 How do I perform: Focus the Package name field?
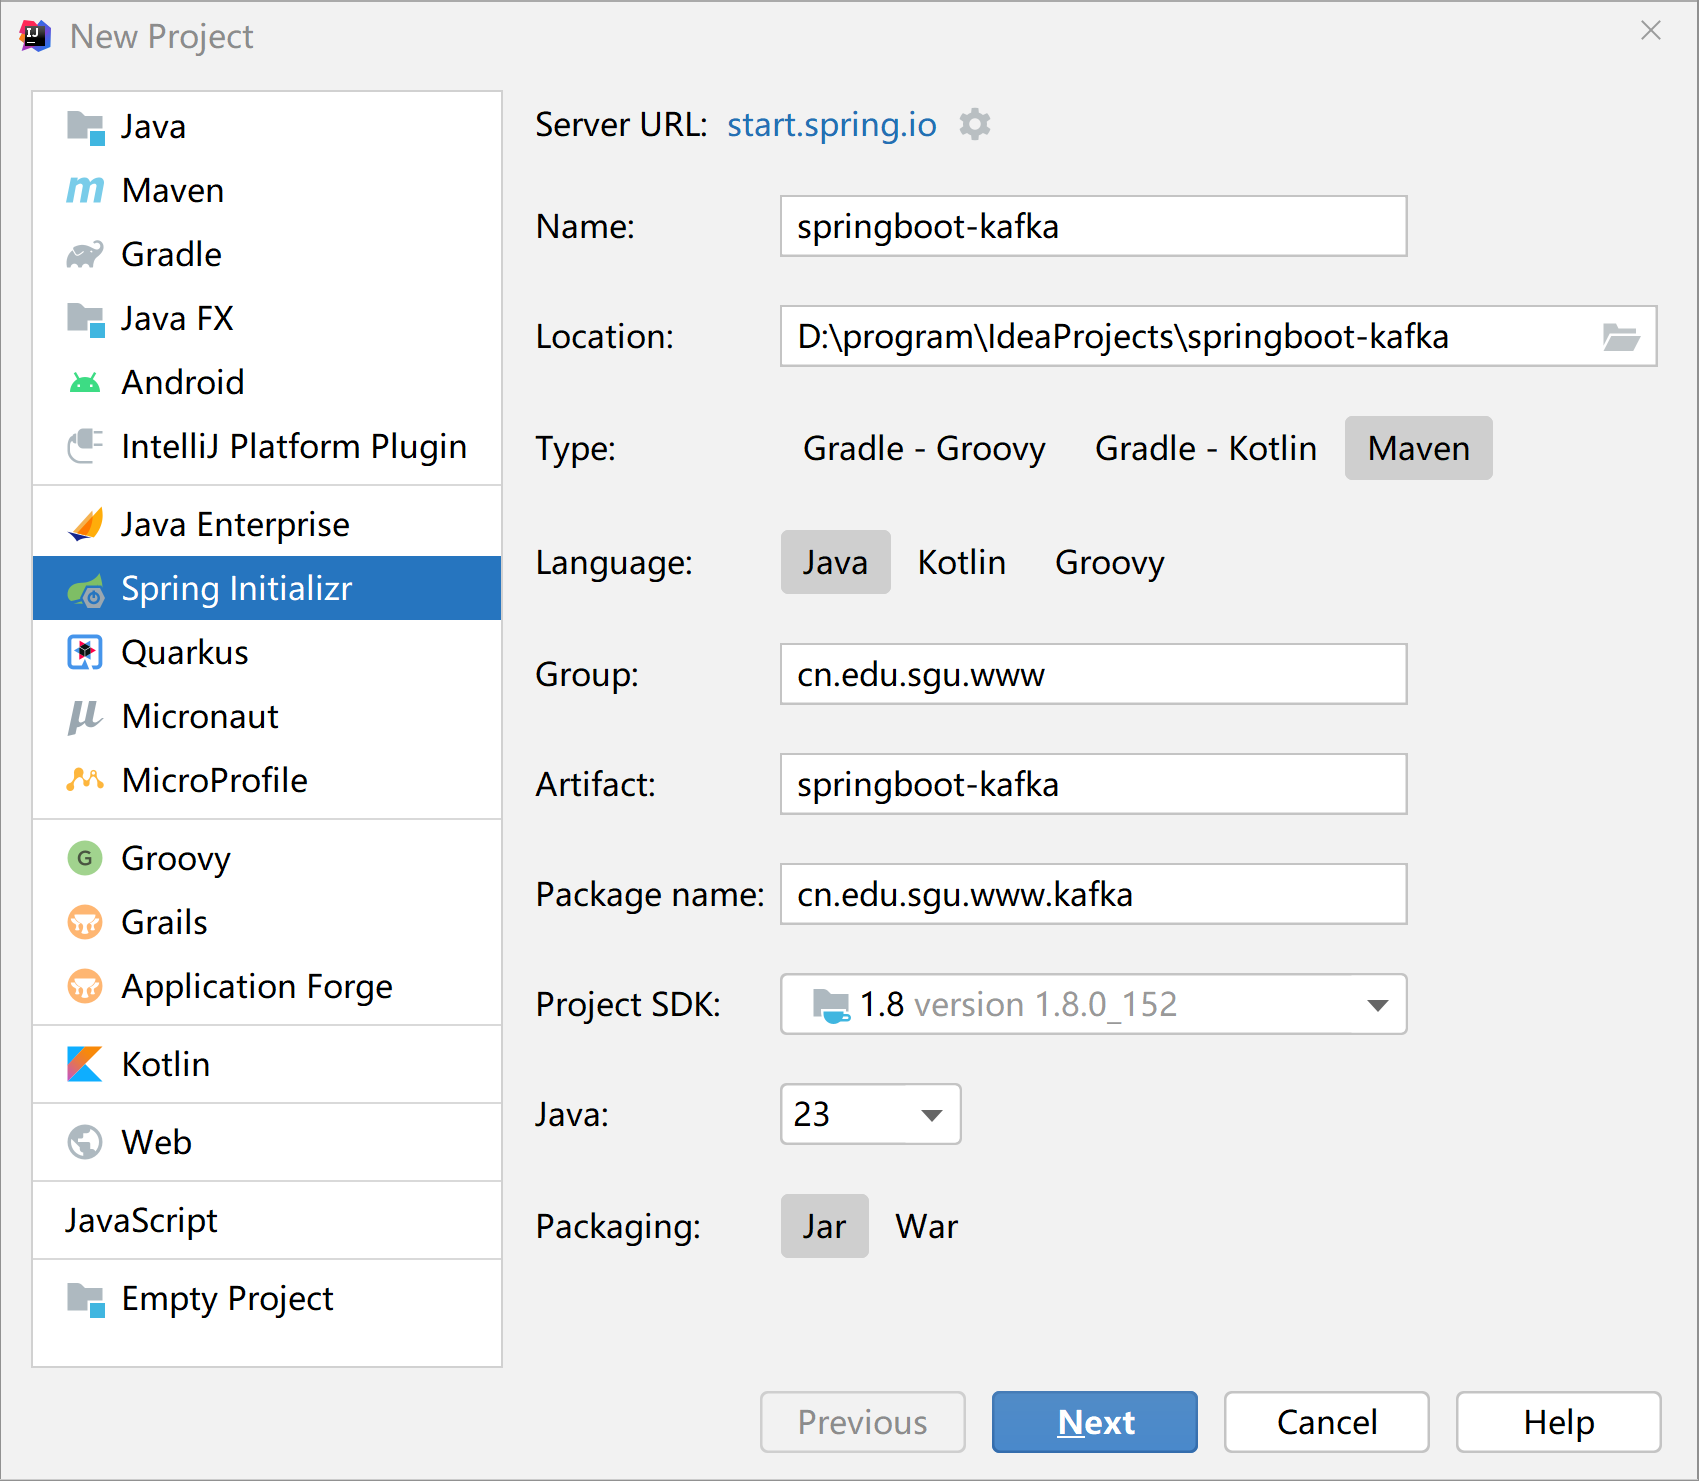point(1094,894)
